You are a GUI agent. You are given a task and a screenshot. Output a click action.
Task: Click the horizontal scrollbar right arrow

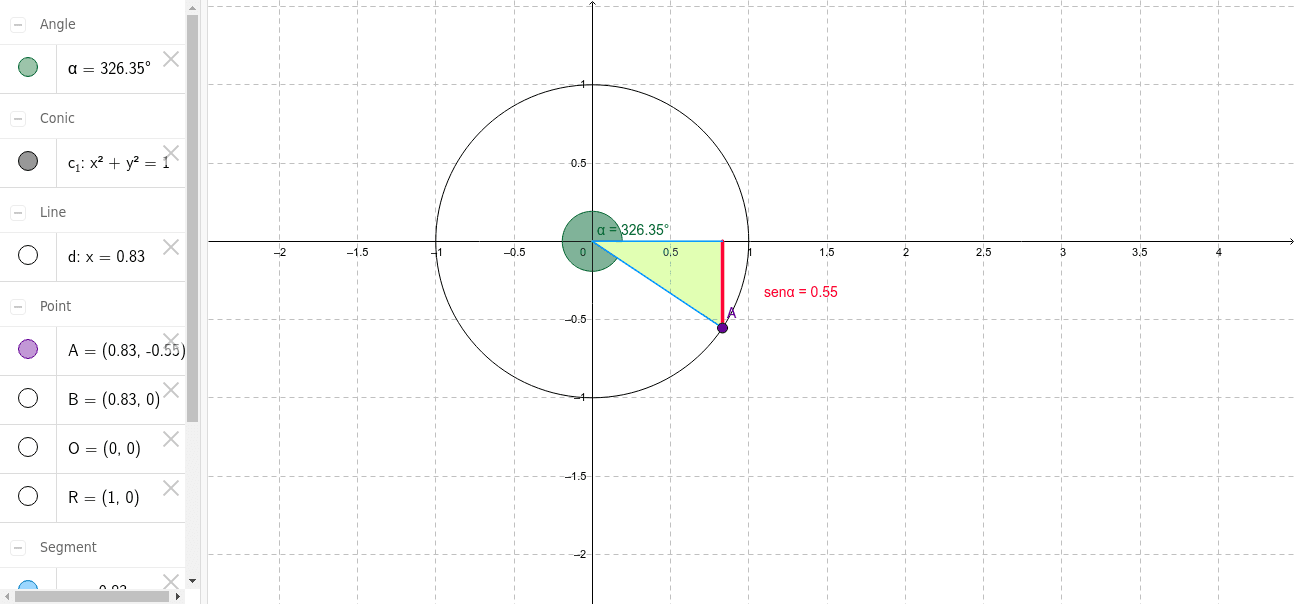(x=180, y=596)
